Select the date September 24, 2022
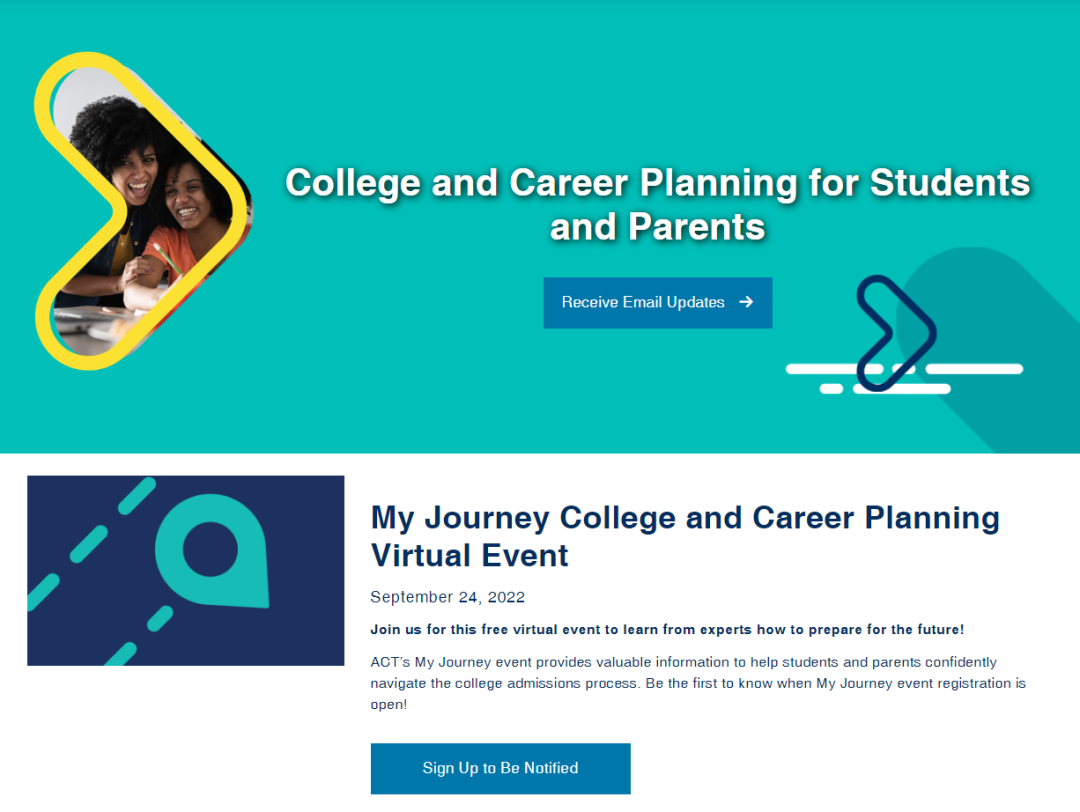 [447, 597]
